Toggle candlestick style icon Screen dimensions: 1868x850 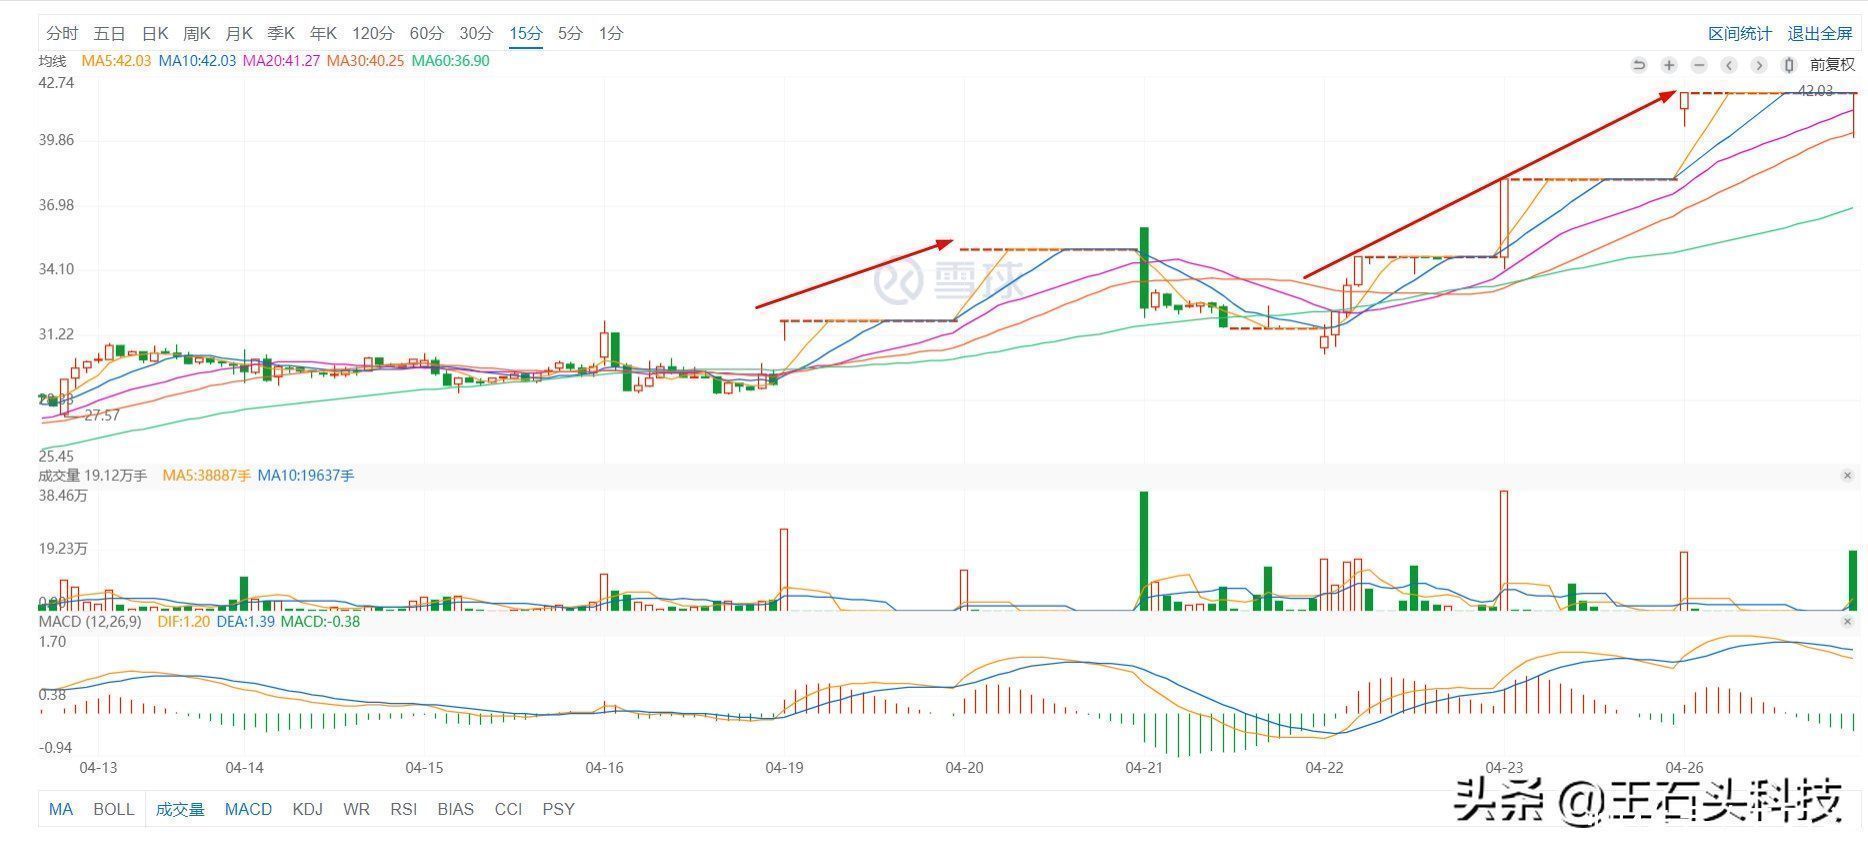(x=1789, y=65)
